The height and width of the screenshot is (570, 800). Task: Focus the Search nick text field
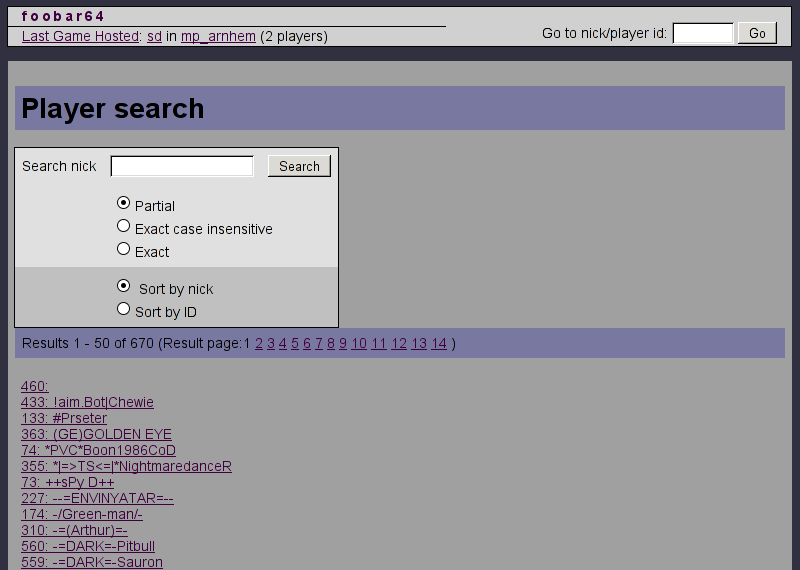(182, 166)
